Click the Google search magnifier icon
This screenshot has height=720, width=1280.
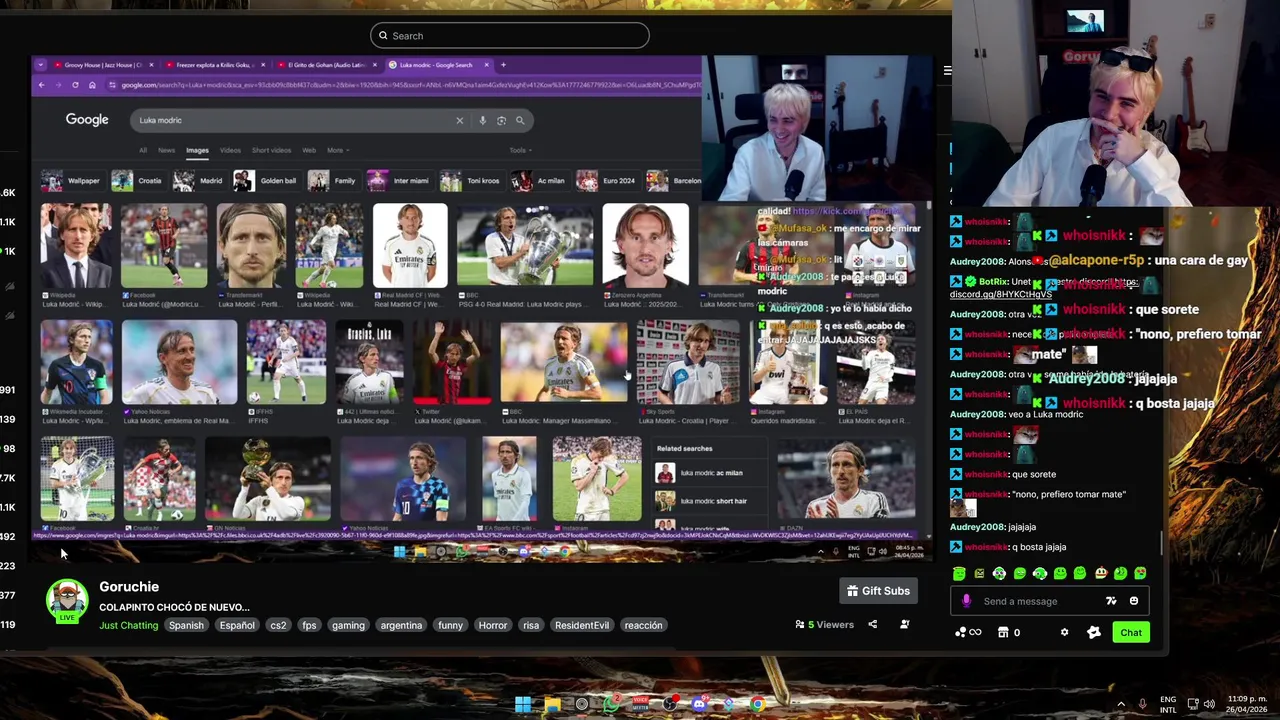click(520, 120)
